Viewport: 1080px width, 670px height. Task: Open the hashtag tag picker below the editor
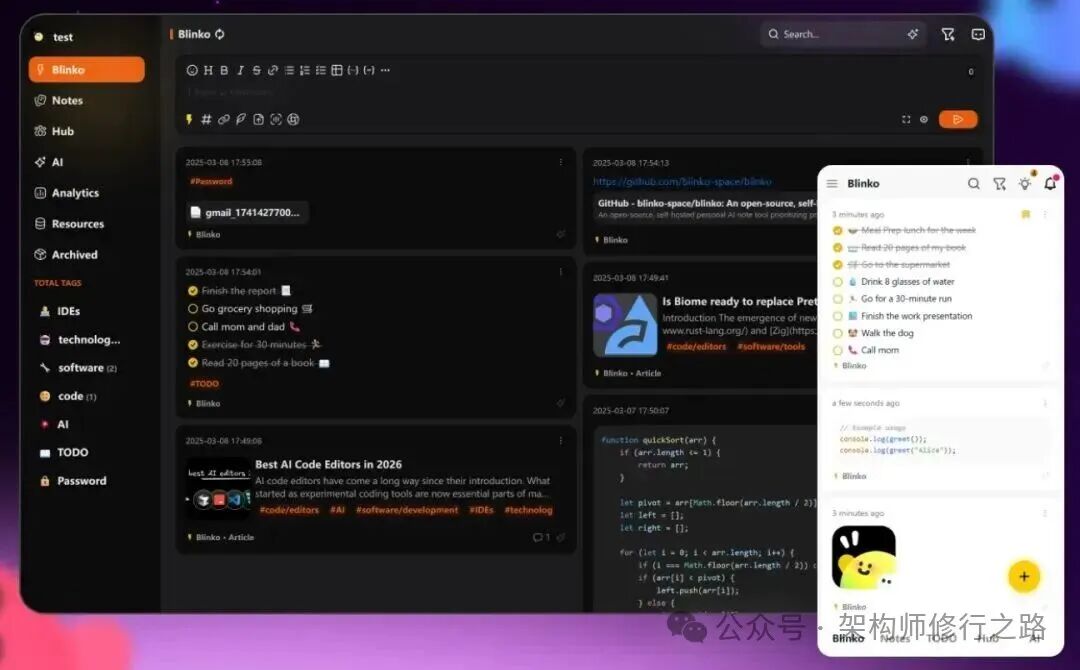[206, 120]
